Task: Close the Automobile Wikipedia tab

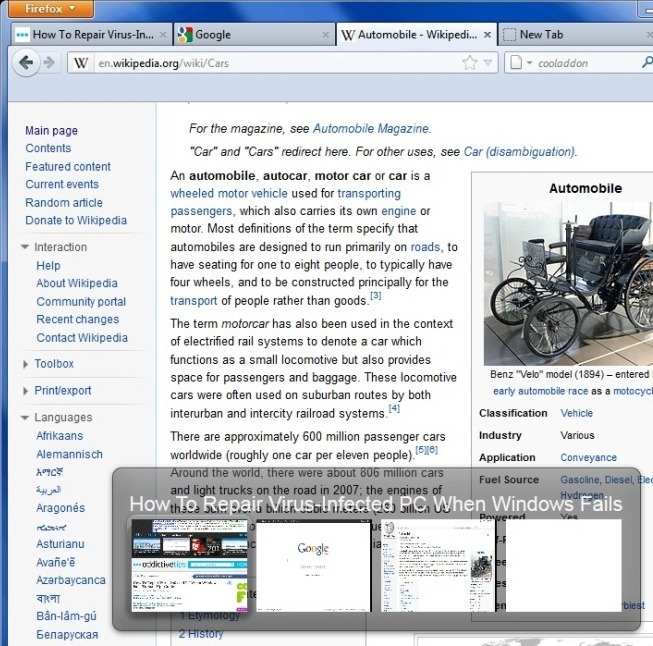Action: point(487,35)
